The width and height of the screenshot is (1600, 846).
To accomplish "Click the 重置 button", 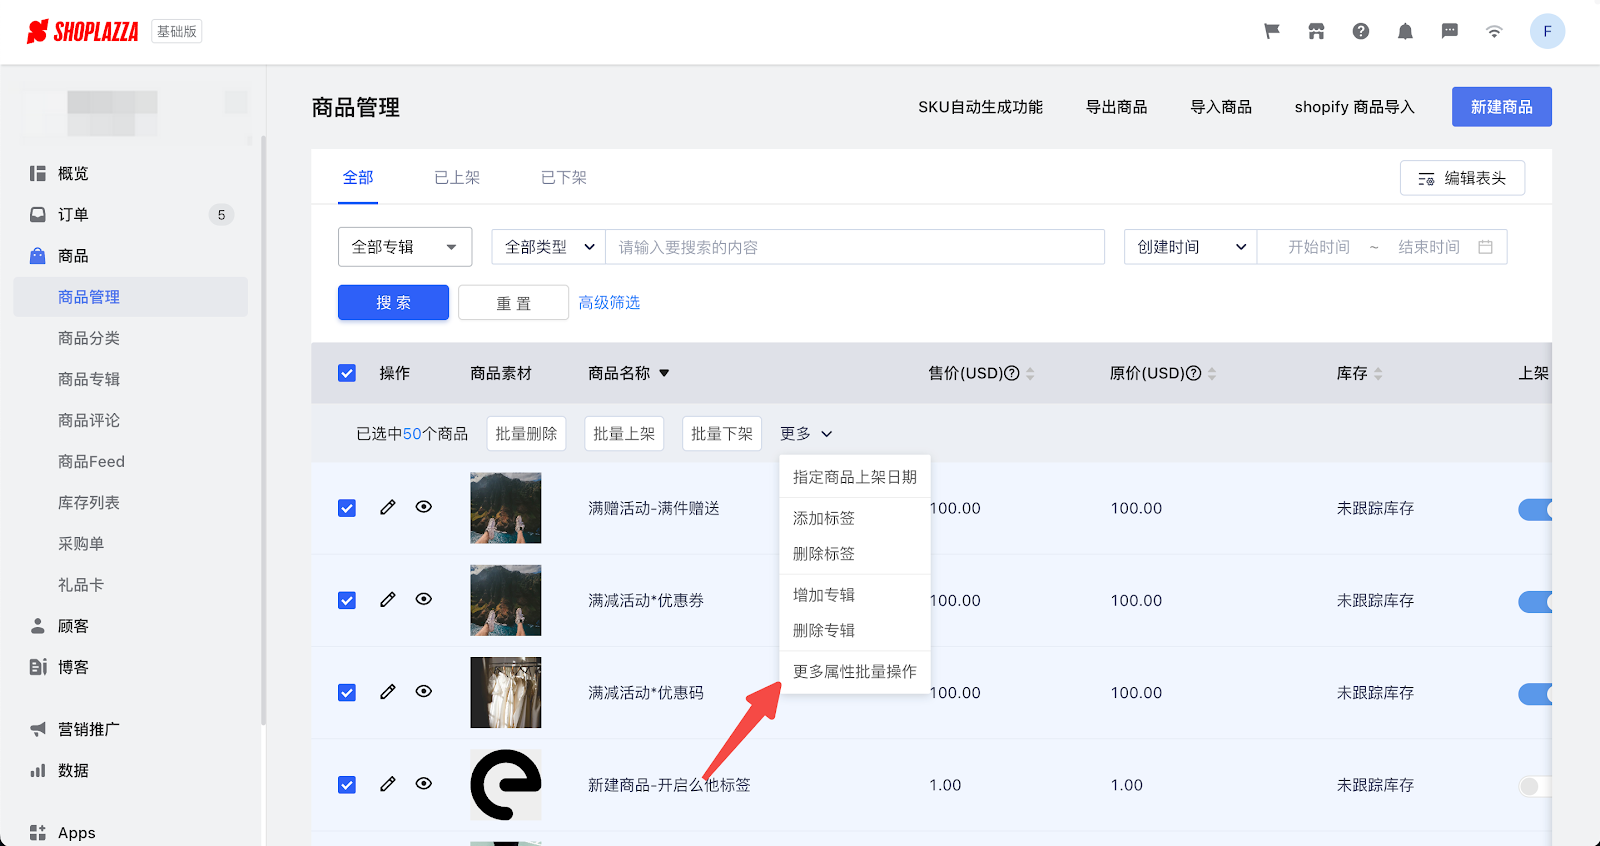I will [x=513, y=303].
